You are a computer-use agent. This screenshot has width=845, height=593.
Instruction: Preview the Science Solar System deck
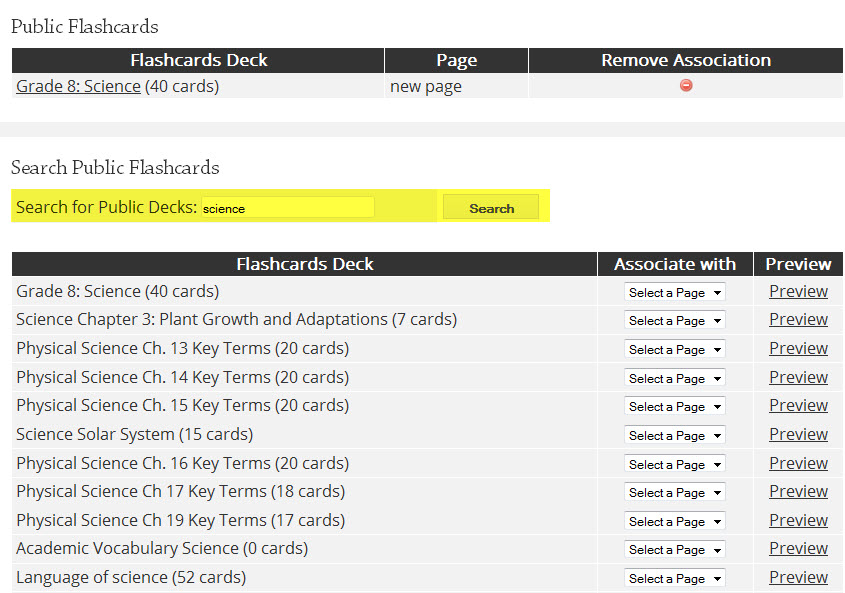tap(798, 434)
